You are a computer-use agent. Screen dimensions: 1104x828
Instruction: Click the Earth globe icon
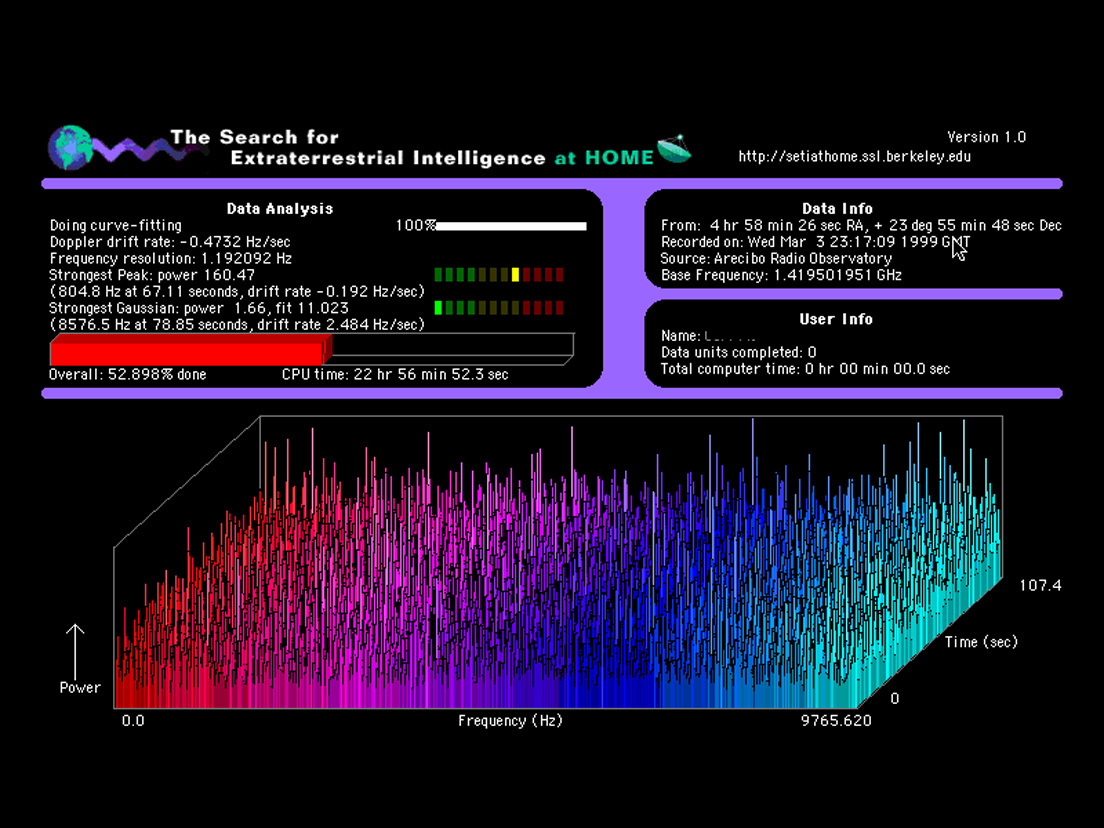[x=70, y=148]
